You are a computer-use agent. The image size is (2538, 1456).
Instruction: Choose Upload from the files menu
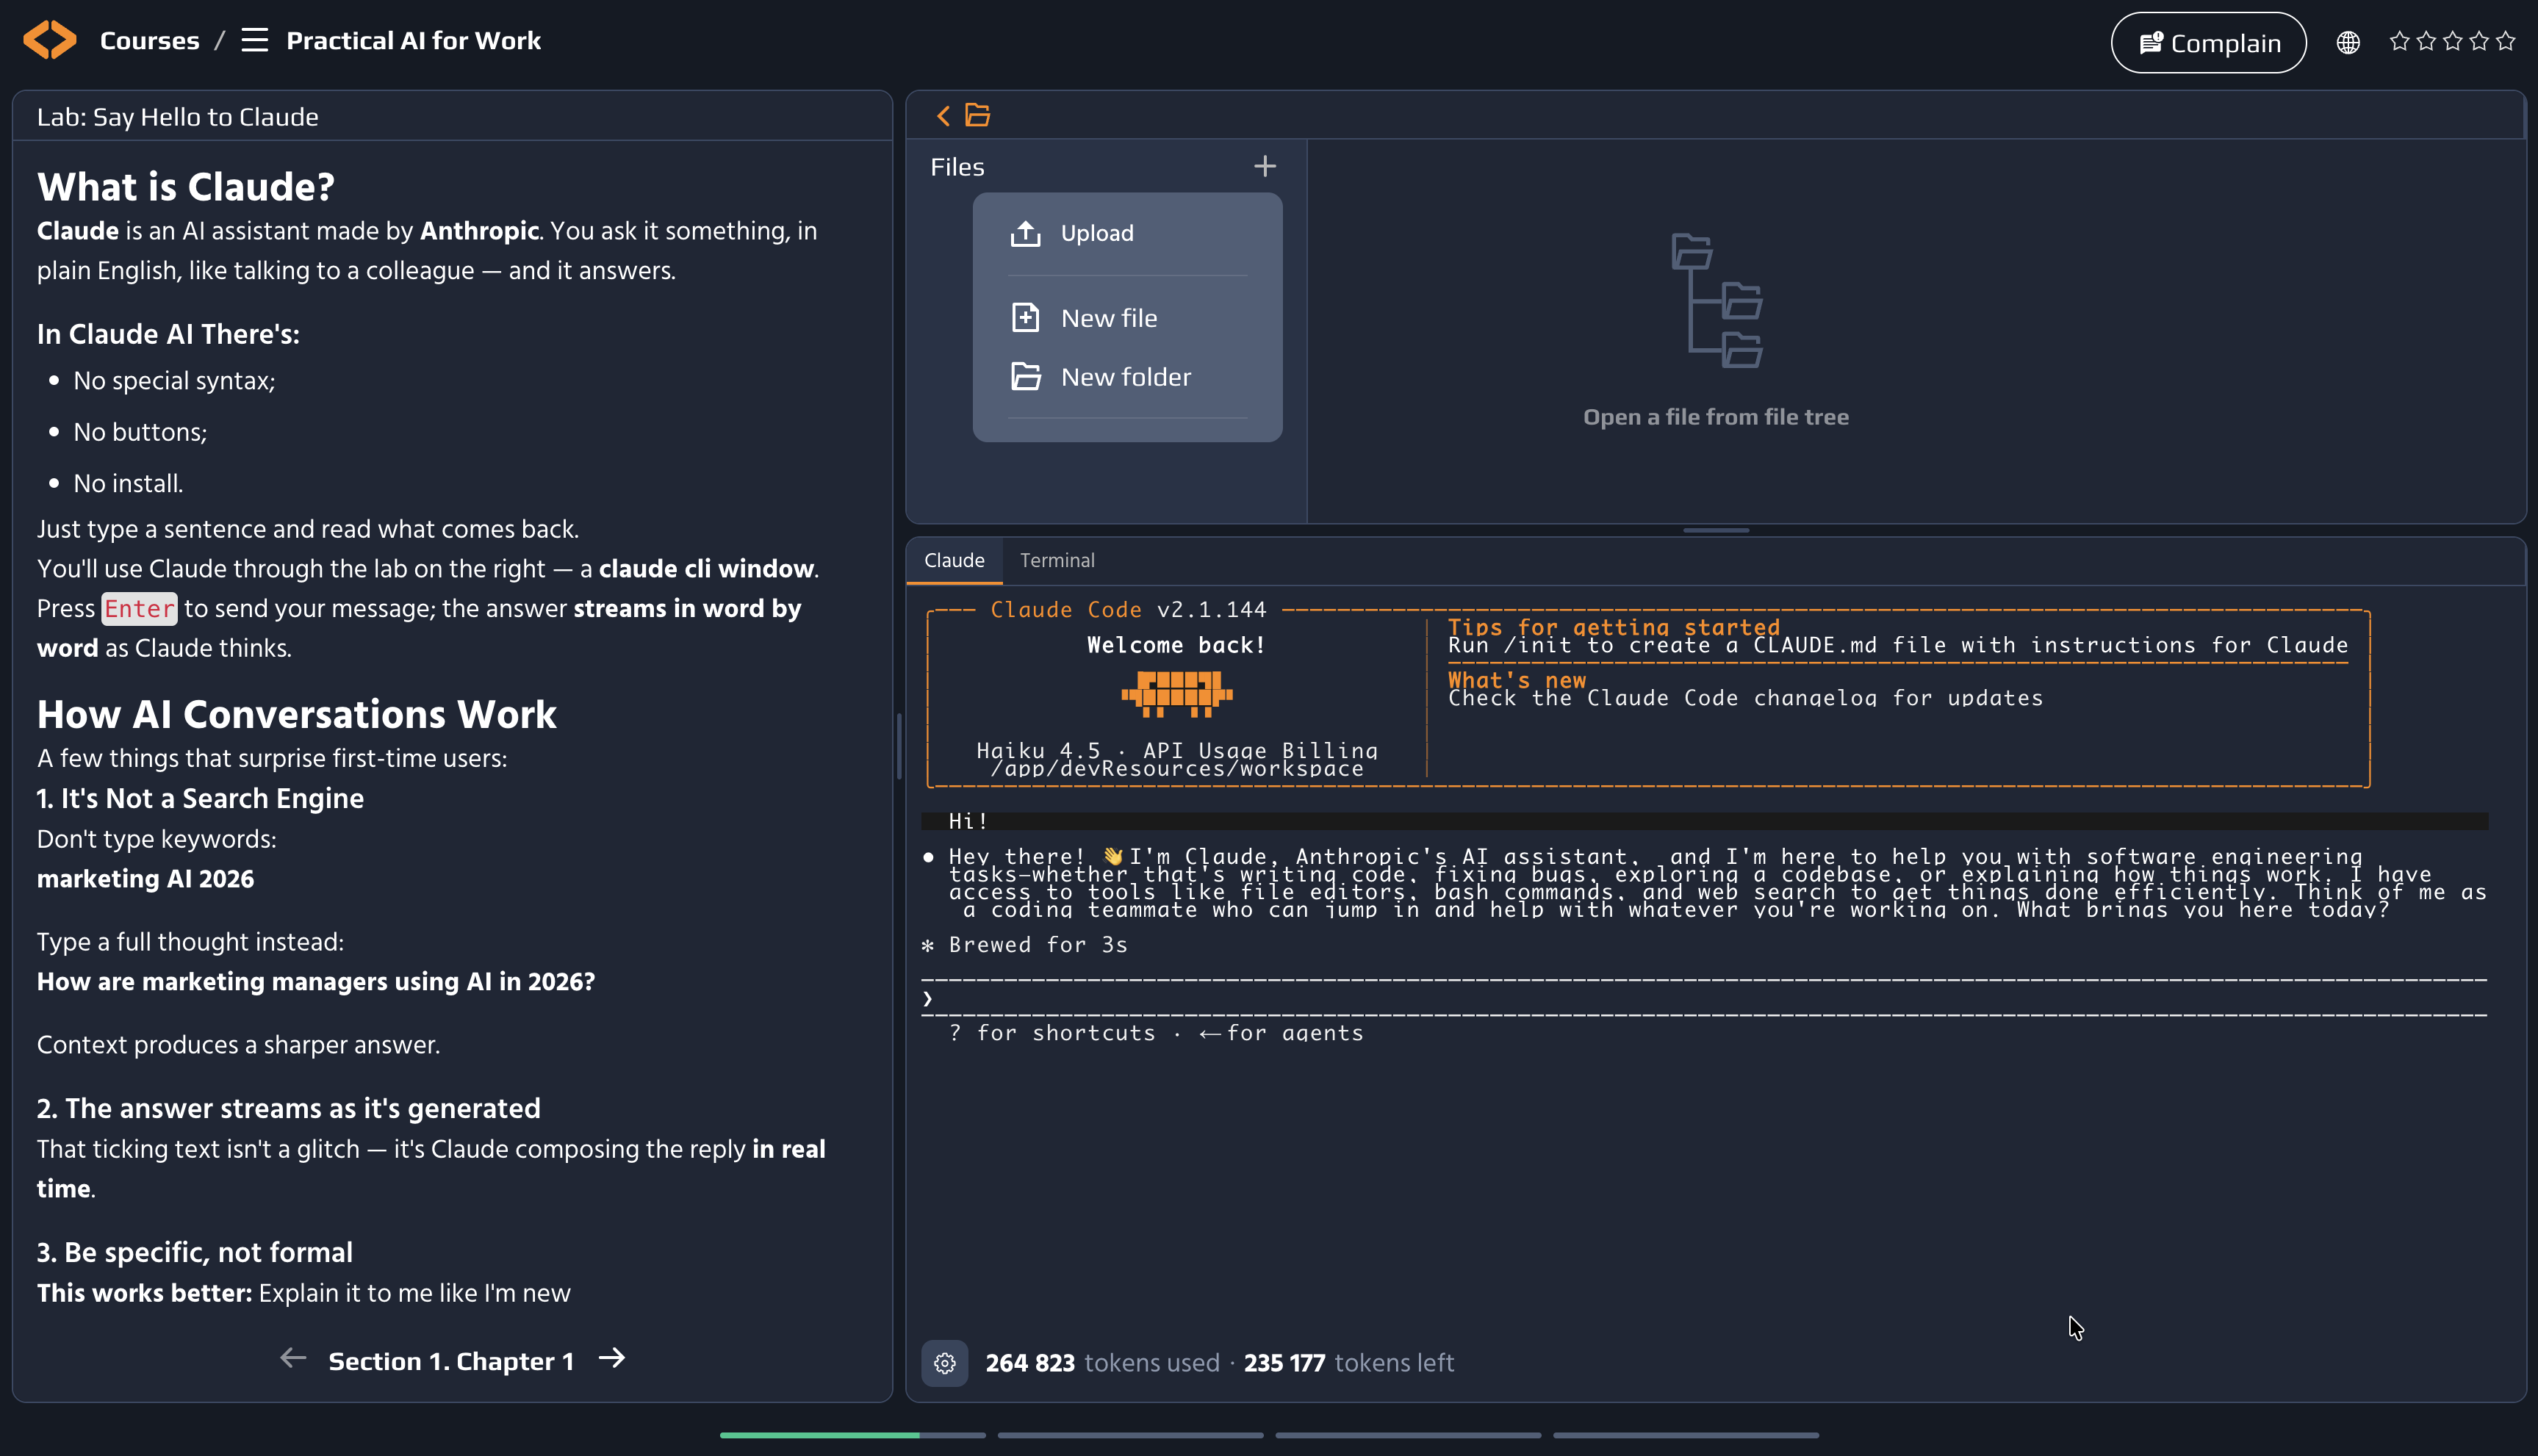coord(1127,233)
